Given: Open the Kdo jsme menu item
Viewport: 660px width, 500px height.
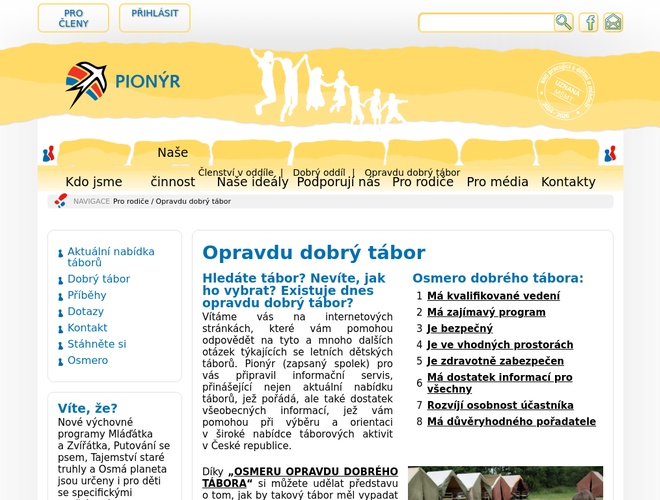Looking at the screenshot, I should point(94,182).
